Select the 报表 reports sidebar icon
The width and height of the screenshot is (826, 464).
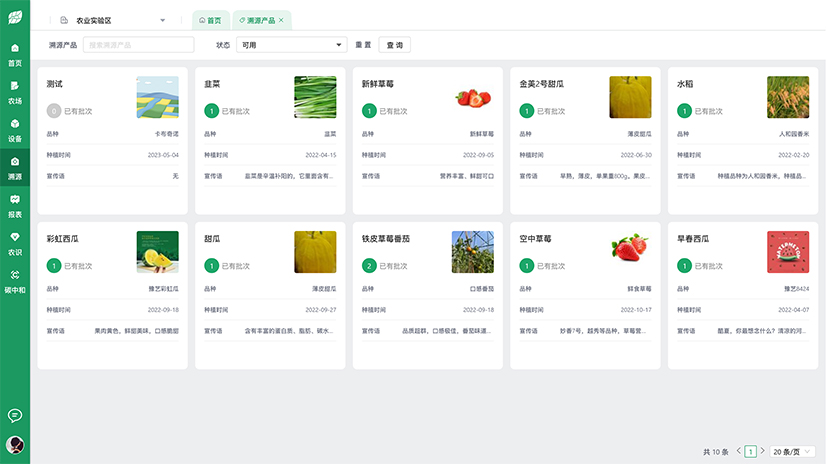[15, 206]
